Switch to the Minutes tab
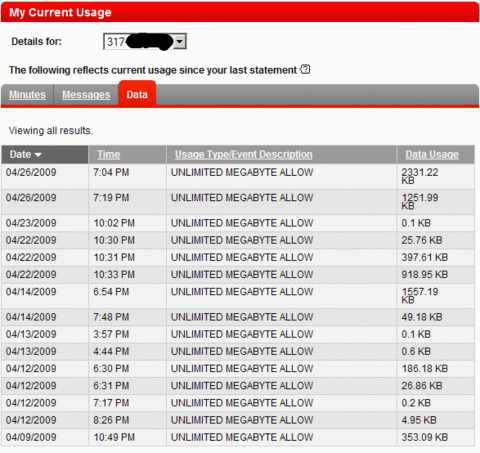Viewport: 480px width, 453px height. 27,95
